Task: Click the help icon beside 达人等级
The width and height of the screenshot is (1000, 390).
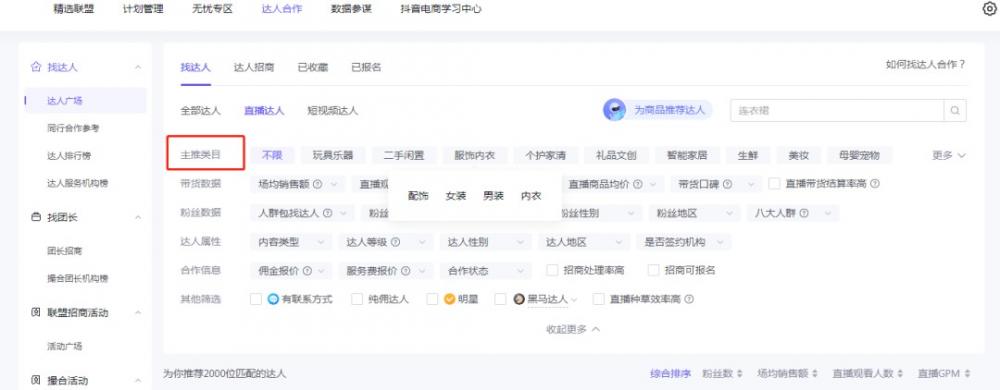Action: click(x=395, y=242)
